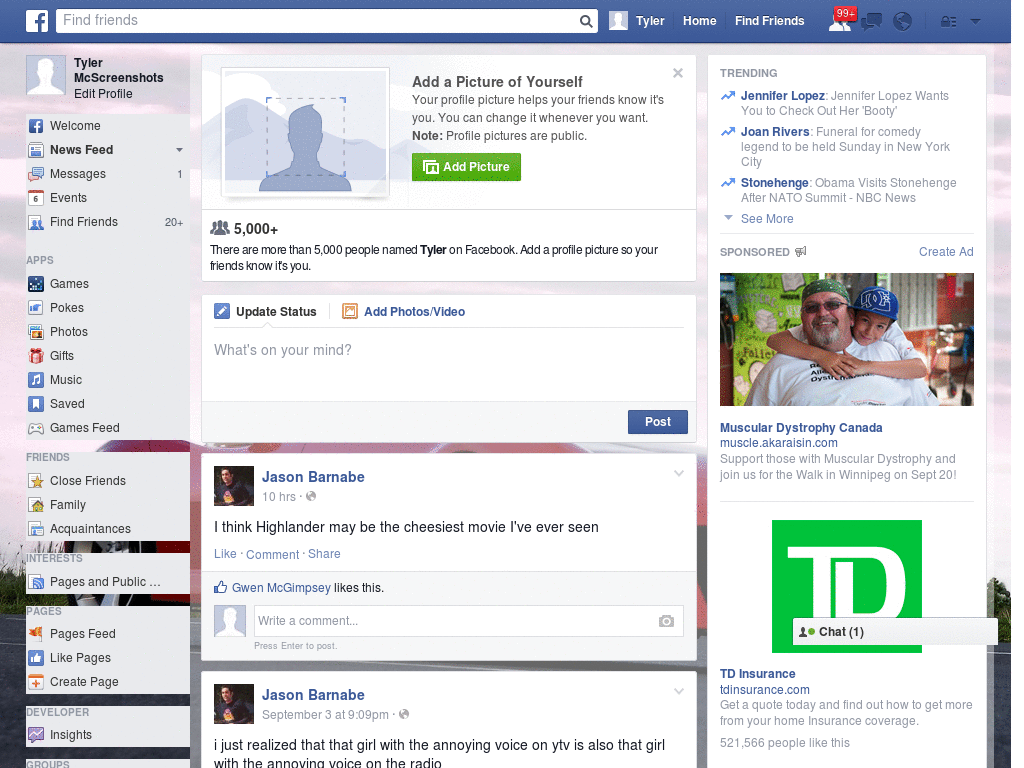Click Find Friends in top navigation
The height and width of the screenshot is (768, 1024).
click(769, 21)
